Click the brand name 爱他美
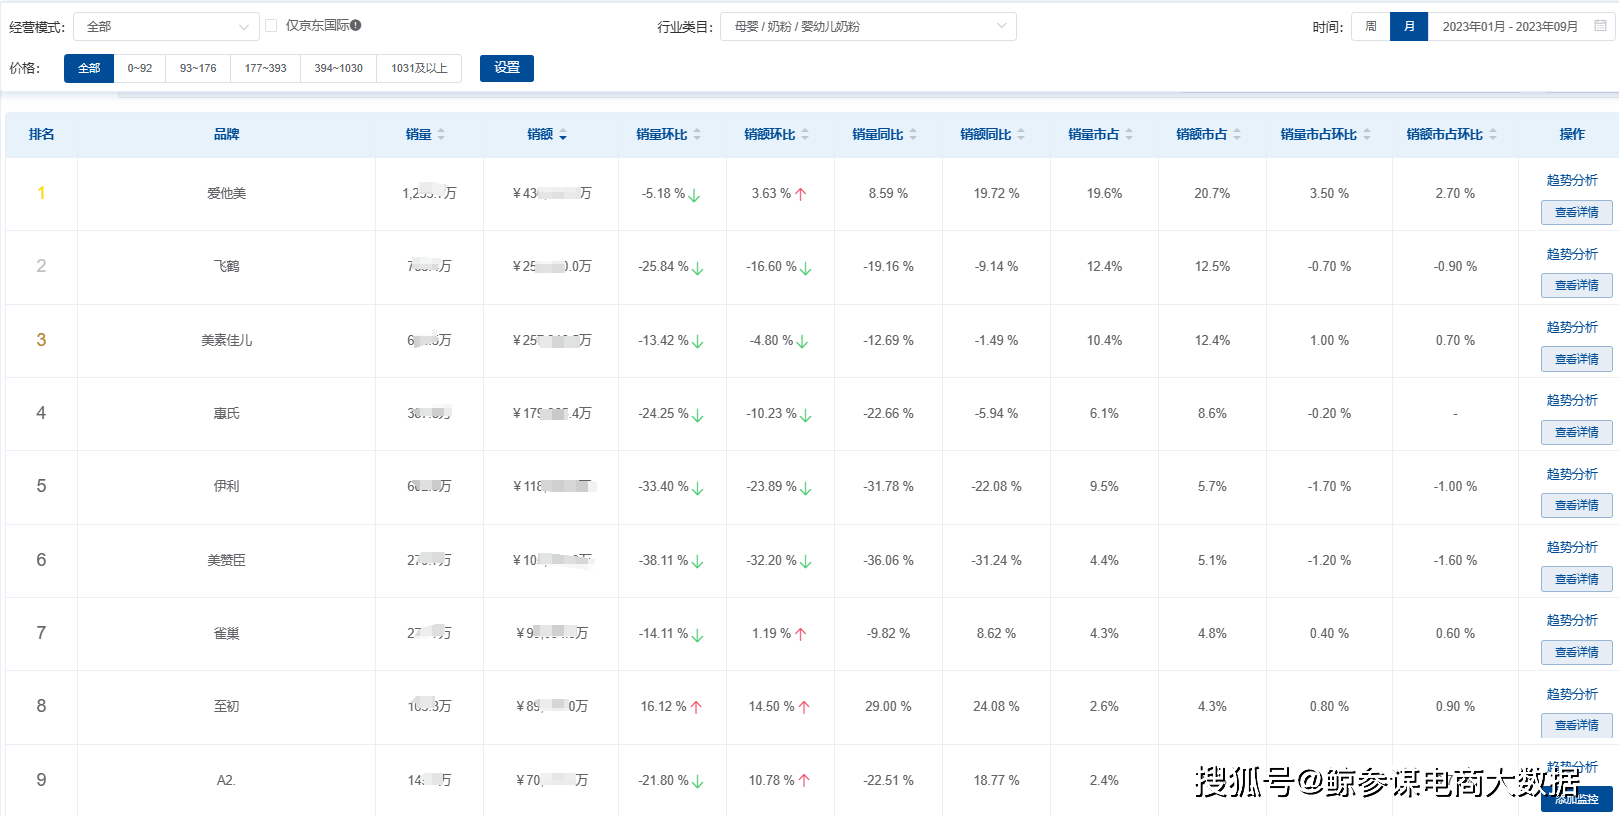The width and height of the screenshot is (1619, 816). point(226,194)
